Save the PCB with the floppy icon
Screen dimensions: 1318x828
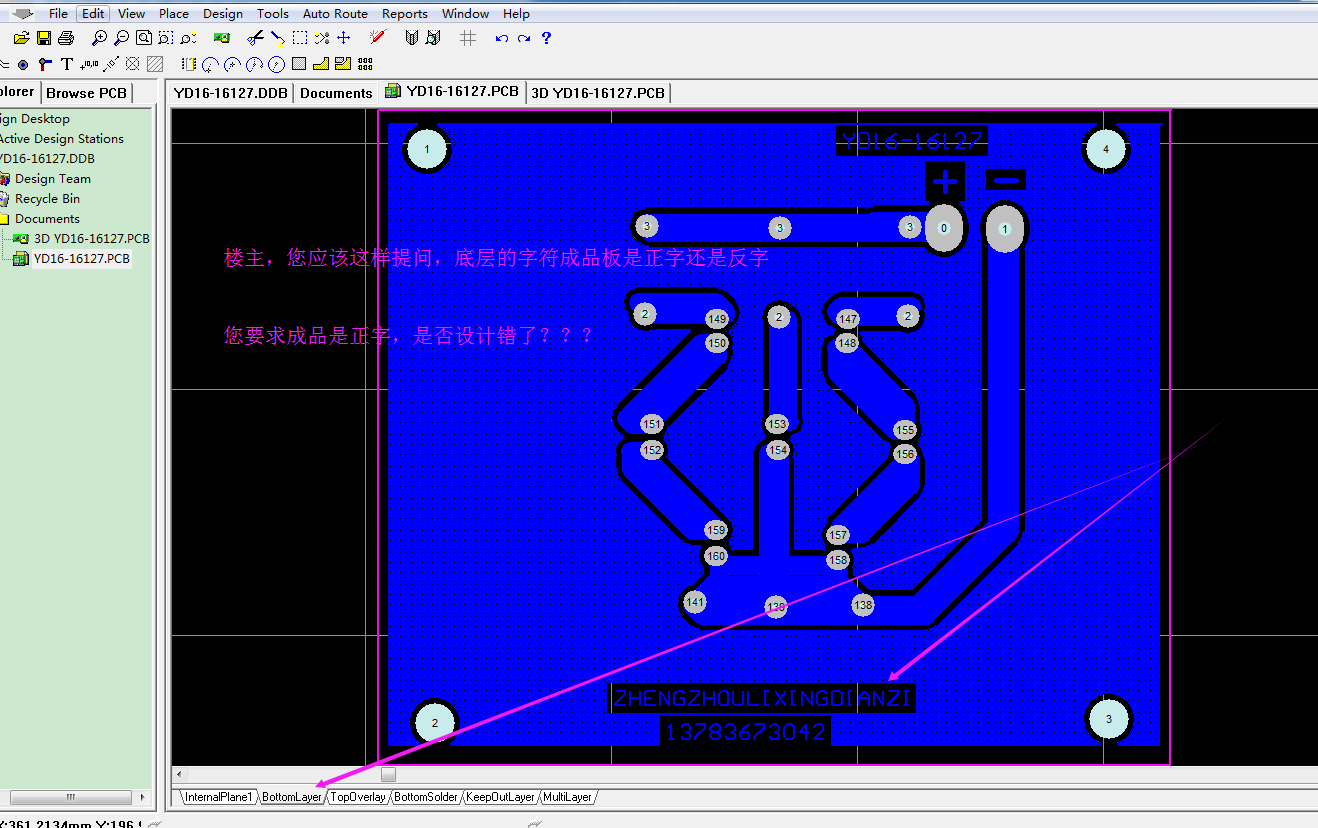(x=44, y=38)
